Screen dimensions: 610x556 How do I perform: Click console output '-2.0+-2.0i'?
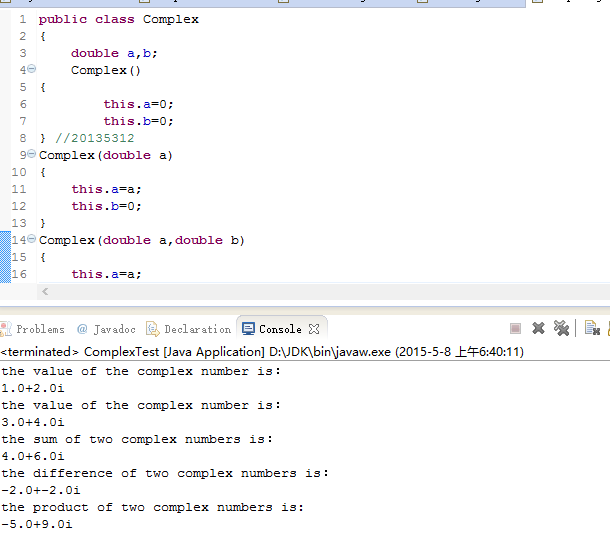point(41,490)
